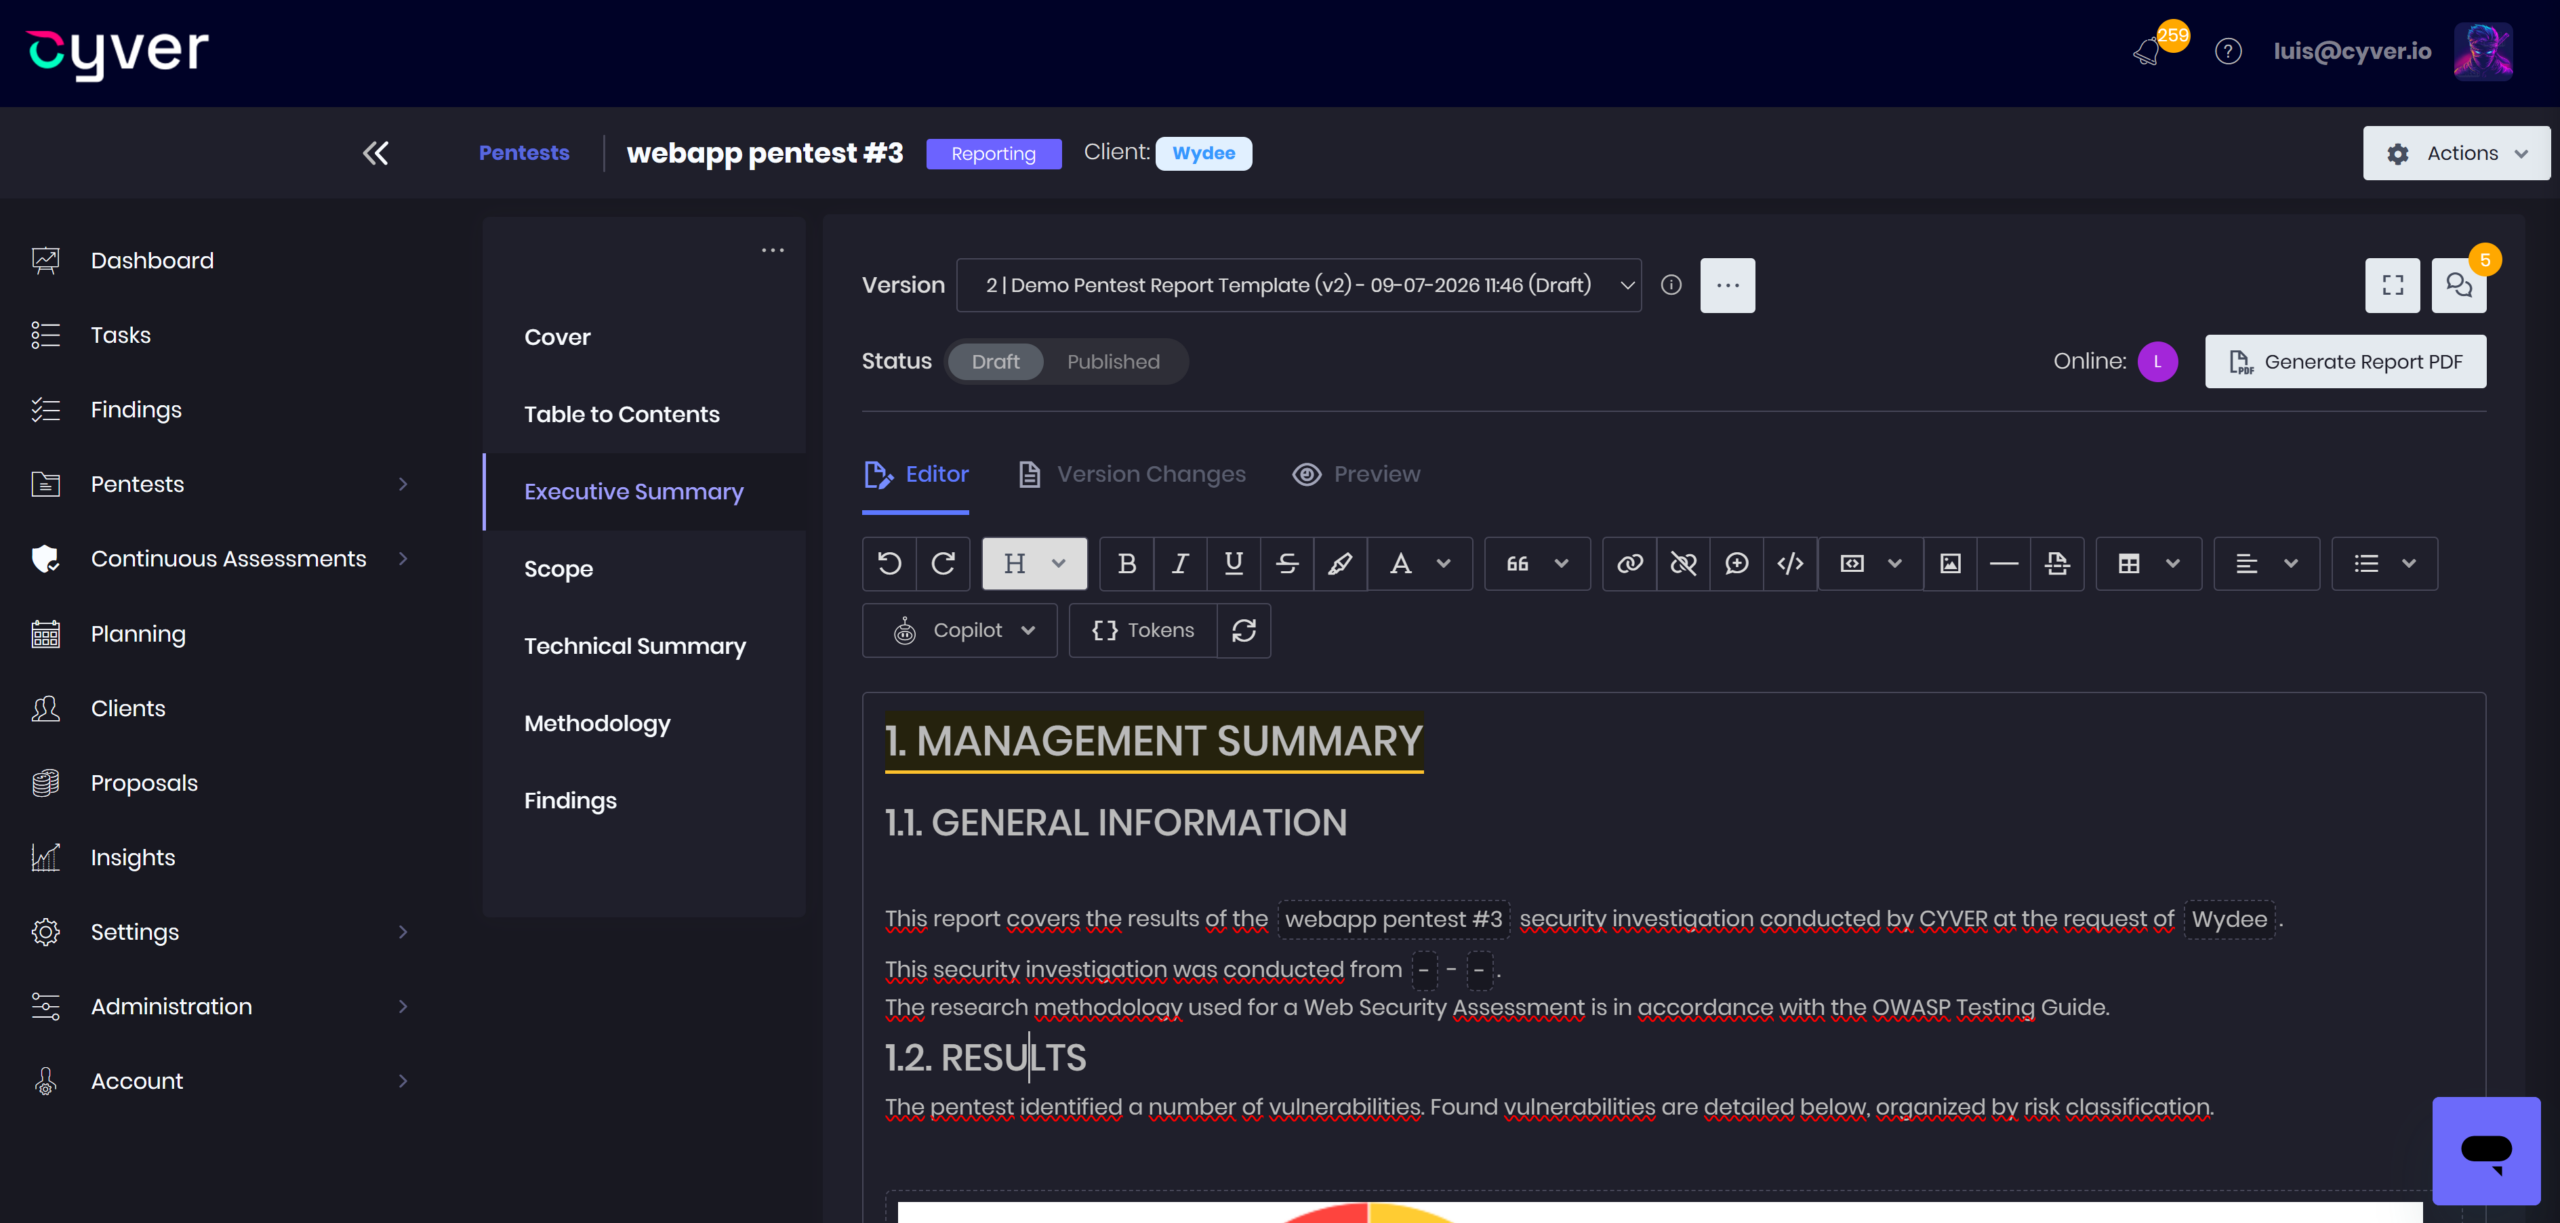Screen dimensions: 2560x1223
Task: Insert a horizontal line
Action: (2004, 564)
